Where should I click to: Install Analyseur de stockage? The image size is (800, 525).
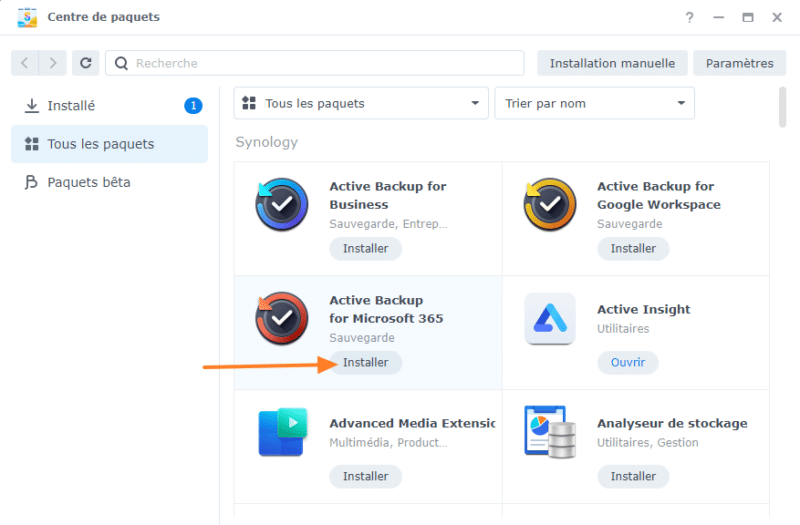(633, 476)
